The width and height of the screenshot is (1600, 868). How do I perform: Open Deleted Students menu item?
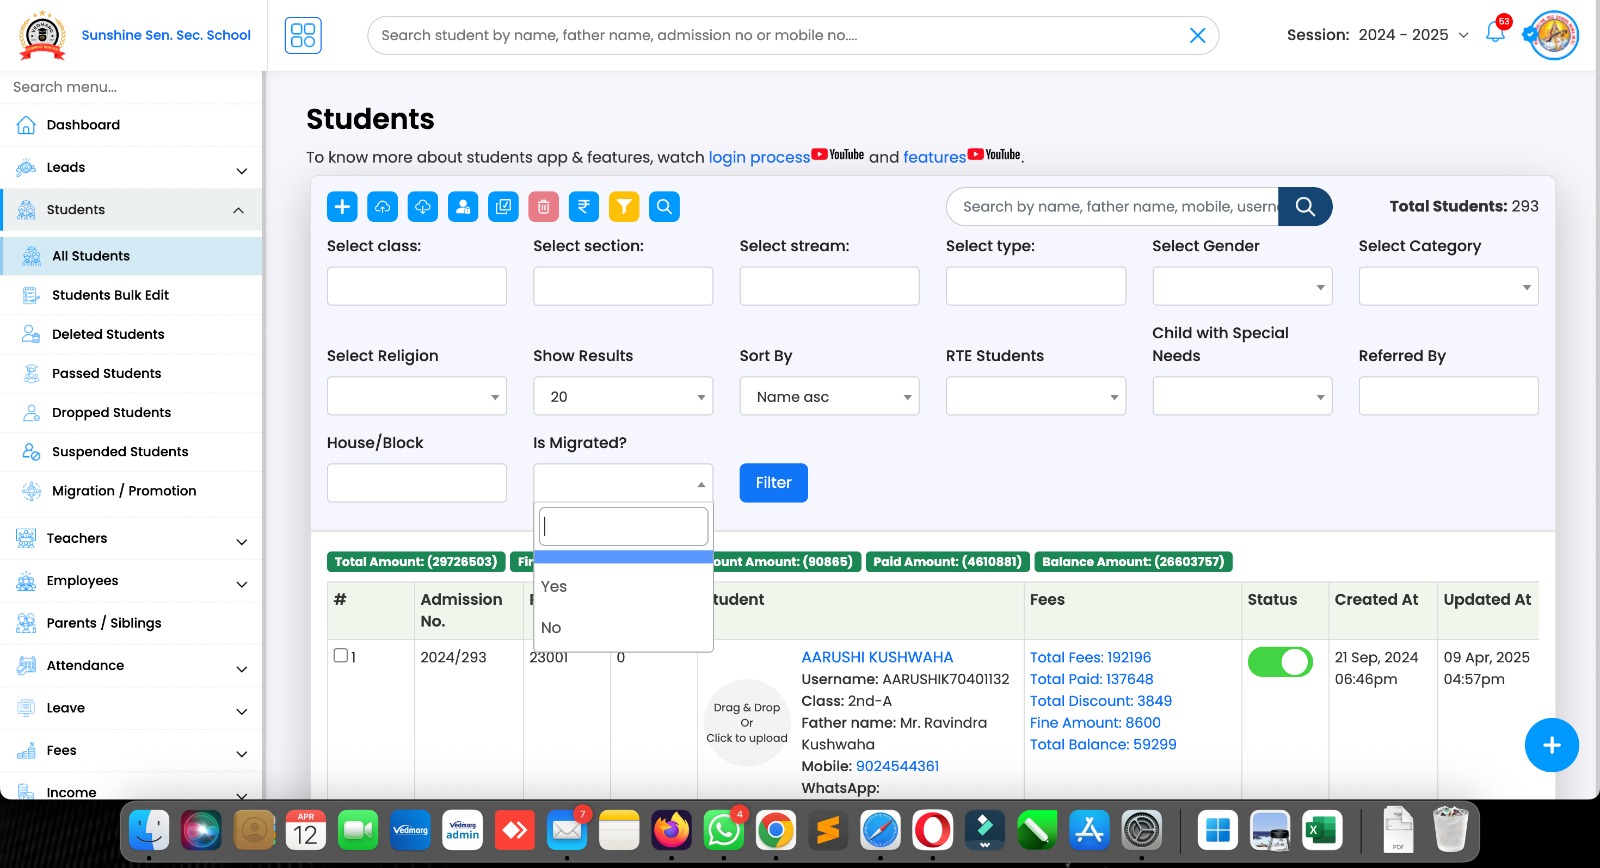coord(131,334)
